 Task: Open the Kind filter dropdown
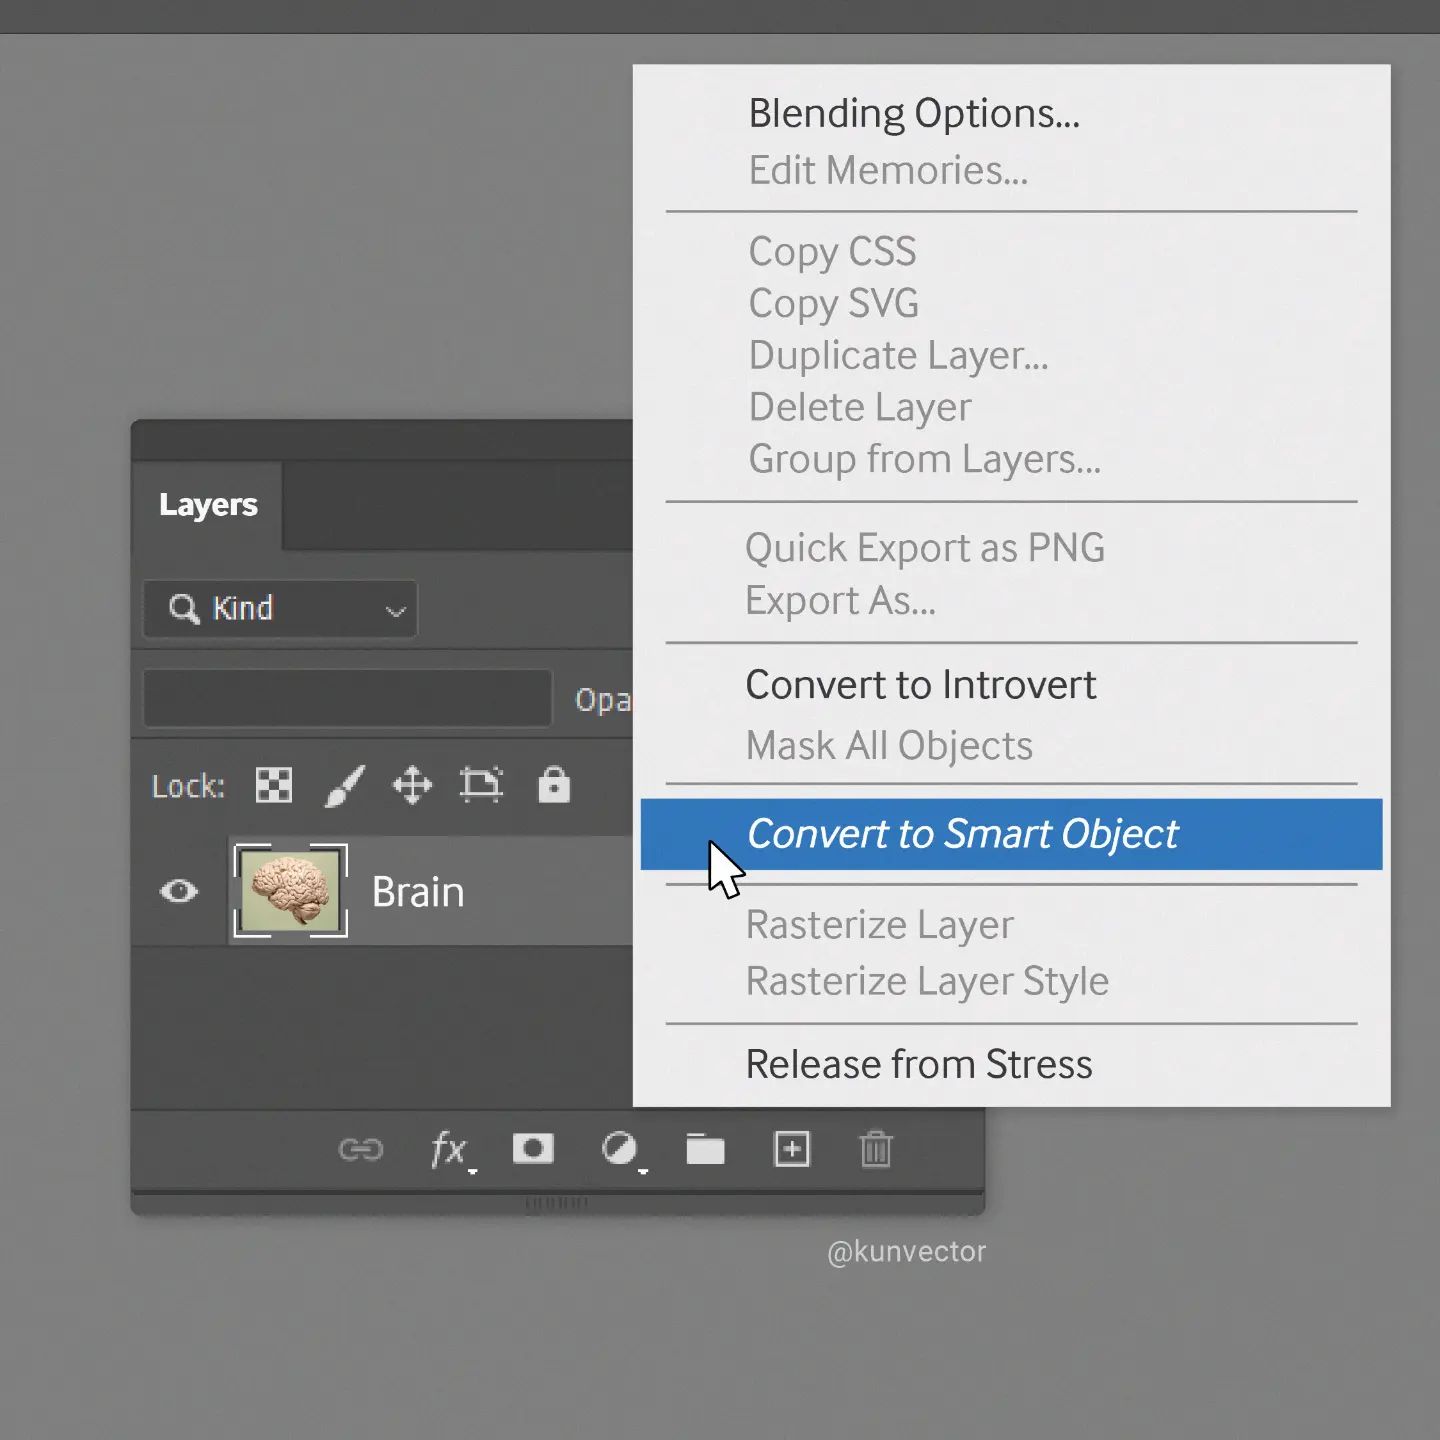(x=280, y=608)
